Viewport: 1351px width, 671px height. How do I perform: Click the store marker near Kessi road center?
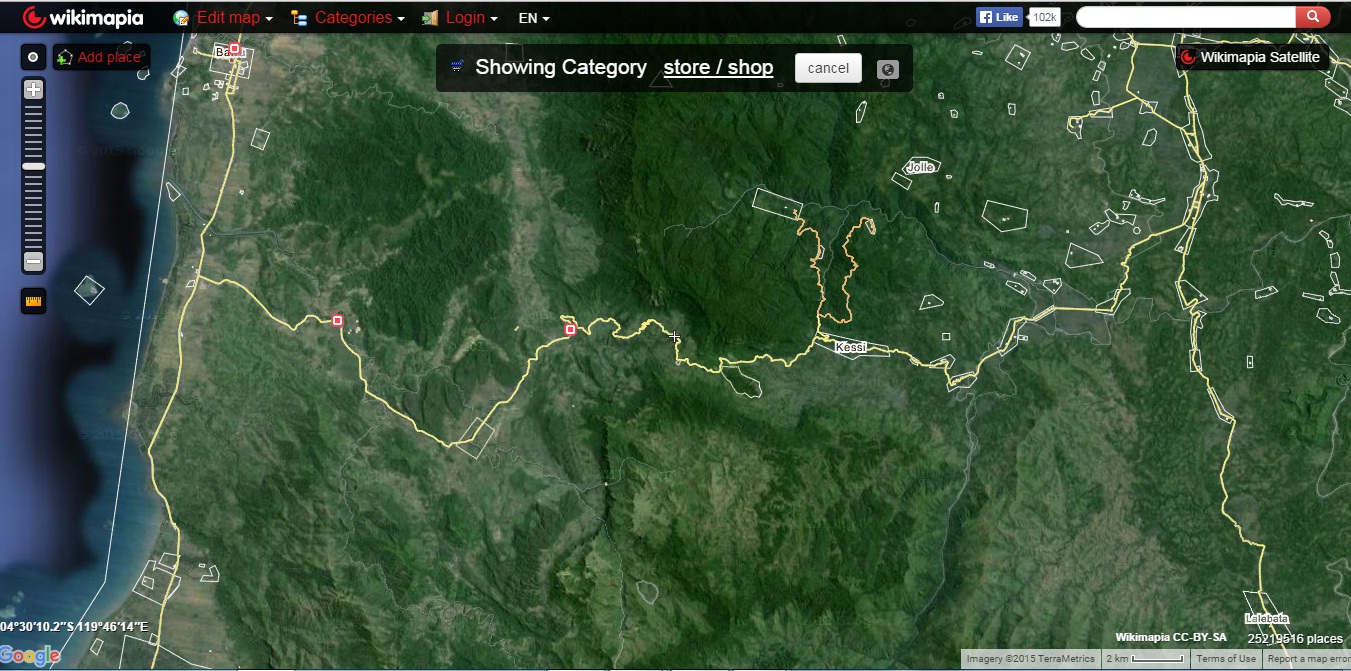570,330
